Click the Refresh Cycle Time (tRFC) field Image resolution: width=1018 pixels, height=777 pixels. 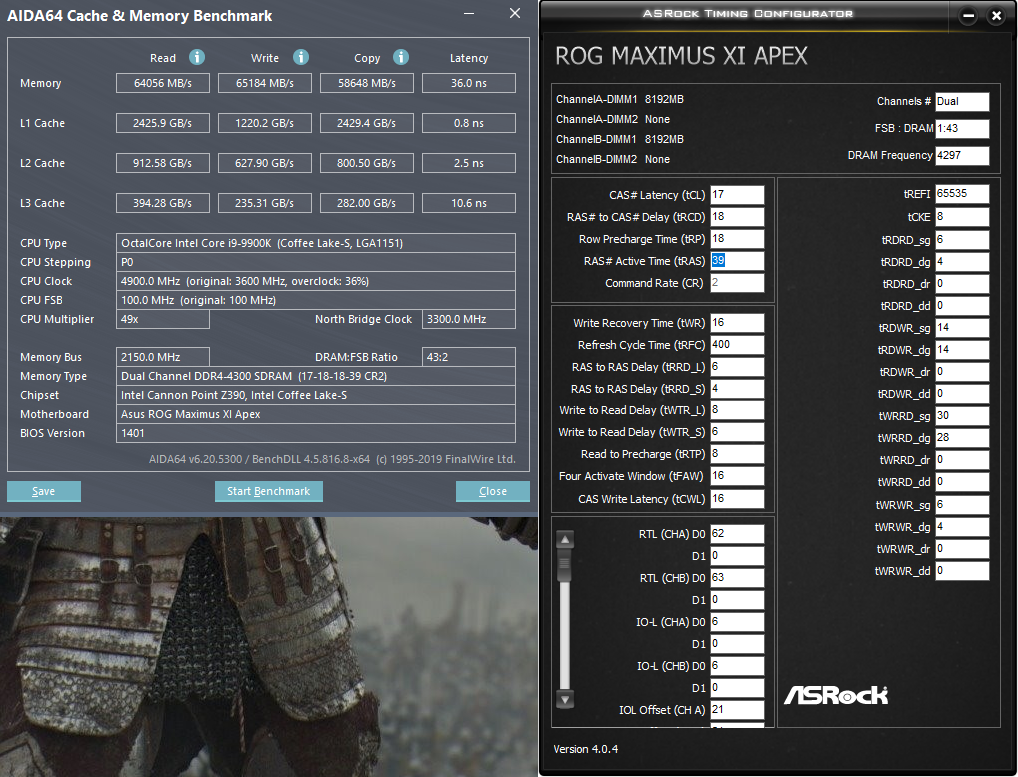click(x=738, y=345)
